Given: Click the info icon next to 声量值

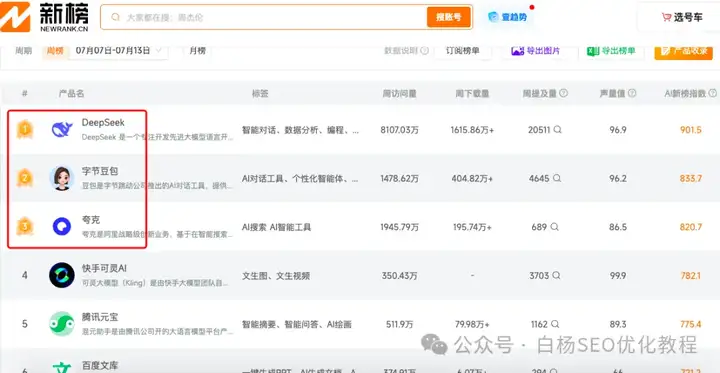Looking at the screenshot, I should [632, 93].
